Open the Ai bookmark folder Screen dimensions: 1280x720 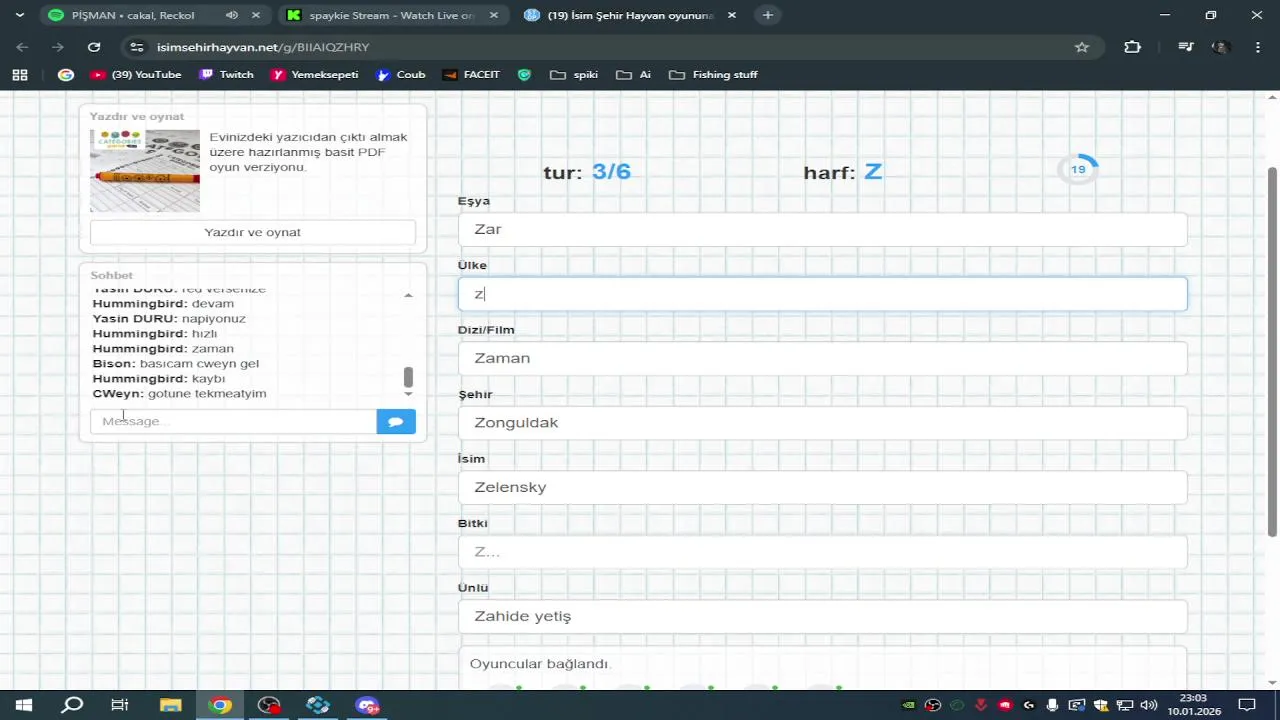[x=634, y=75]
